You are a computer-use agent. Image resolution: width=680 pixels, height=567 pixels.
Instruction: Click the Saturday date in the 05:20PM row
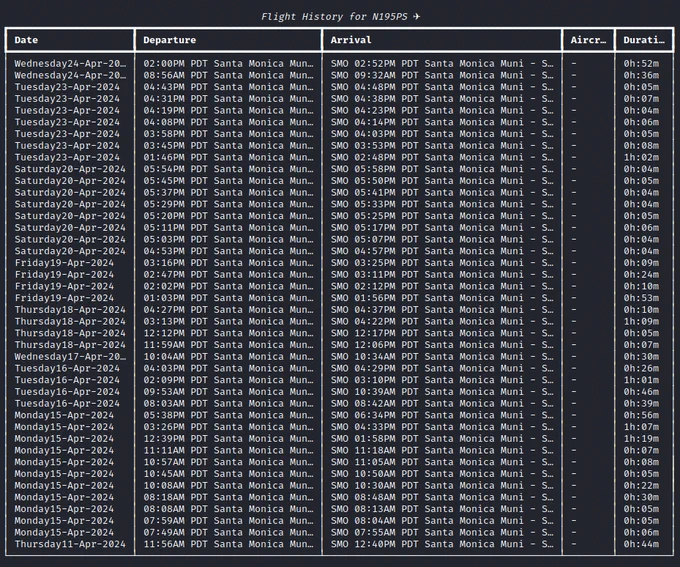click(x=70, y=216)
